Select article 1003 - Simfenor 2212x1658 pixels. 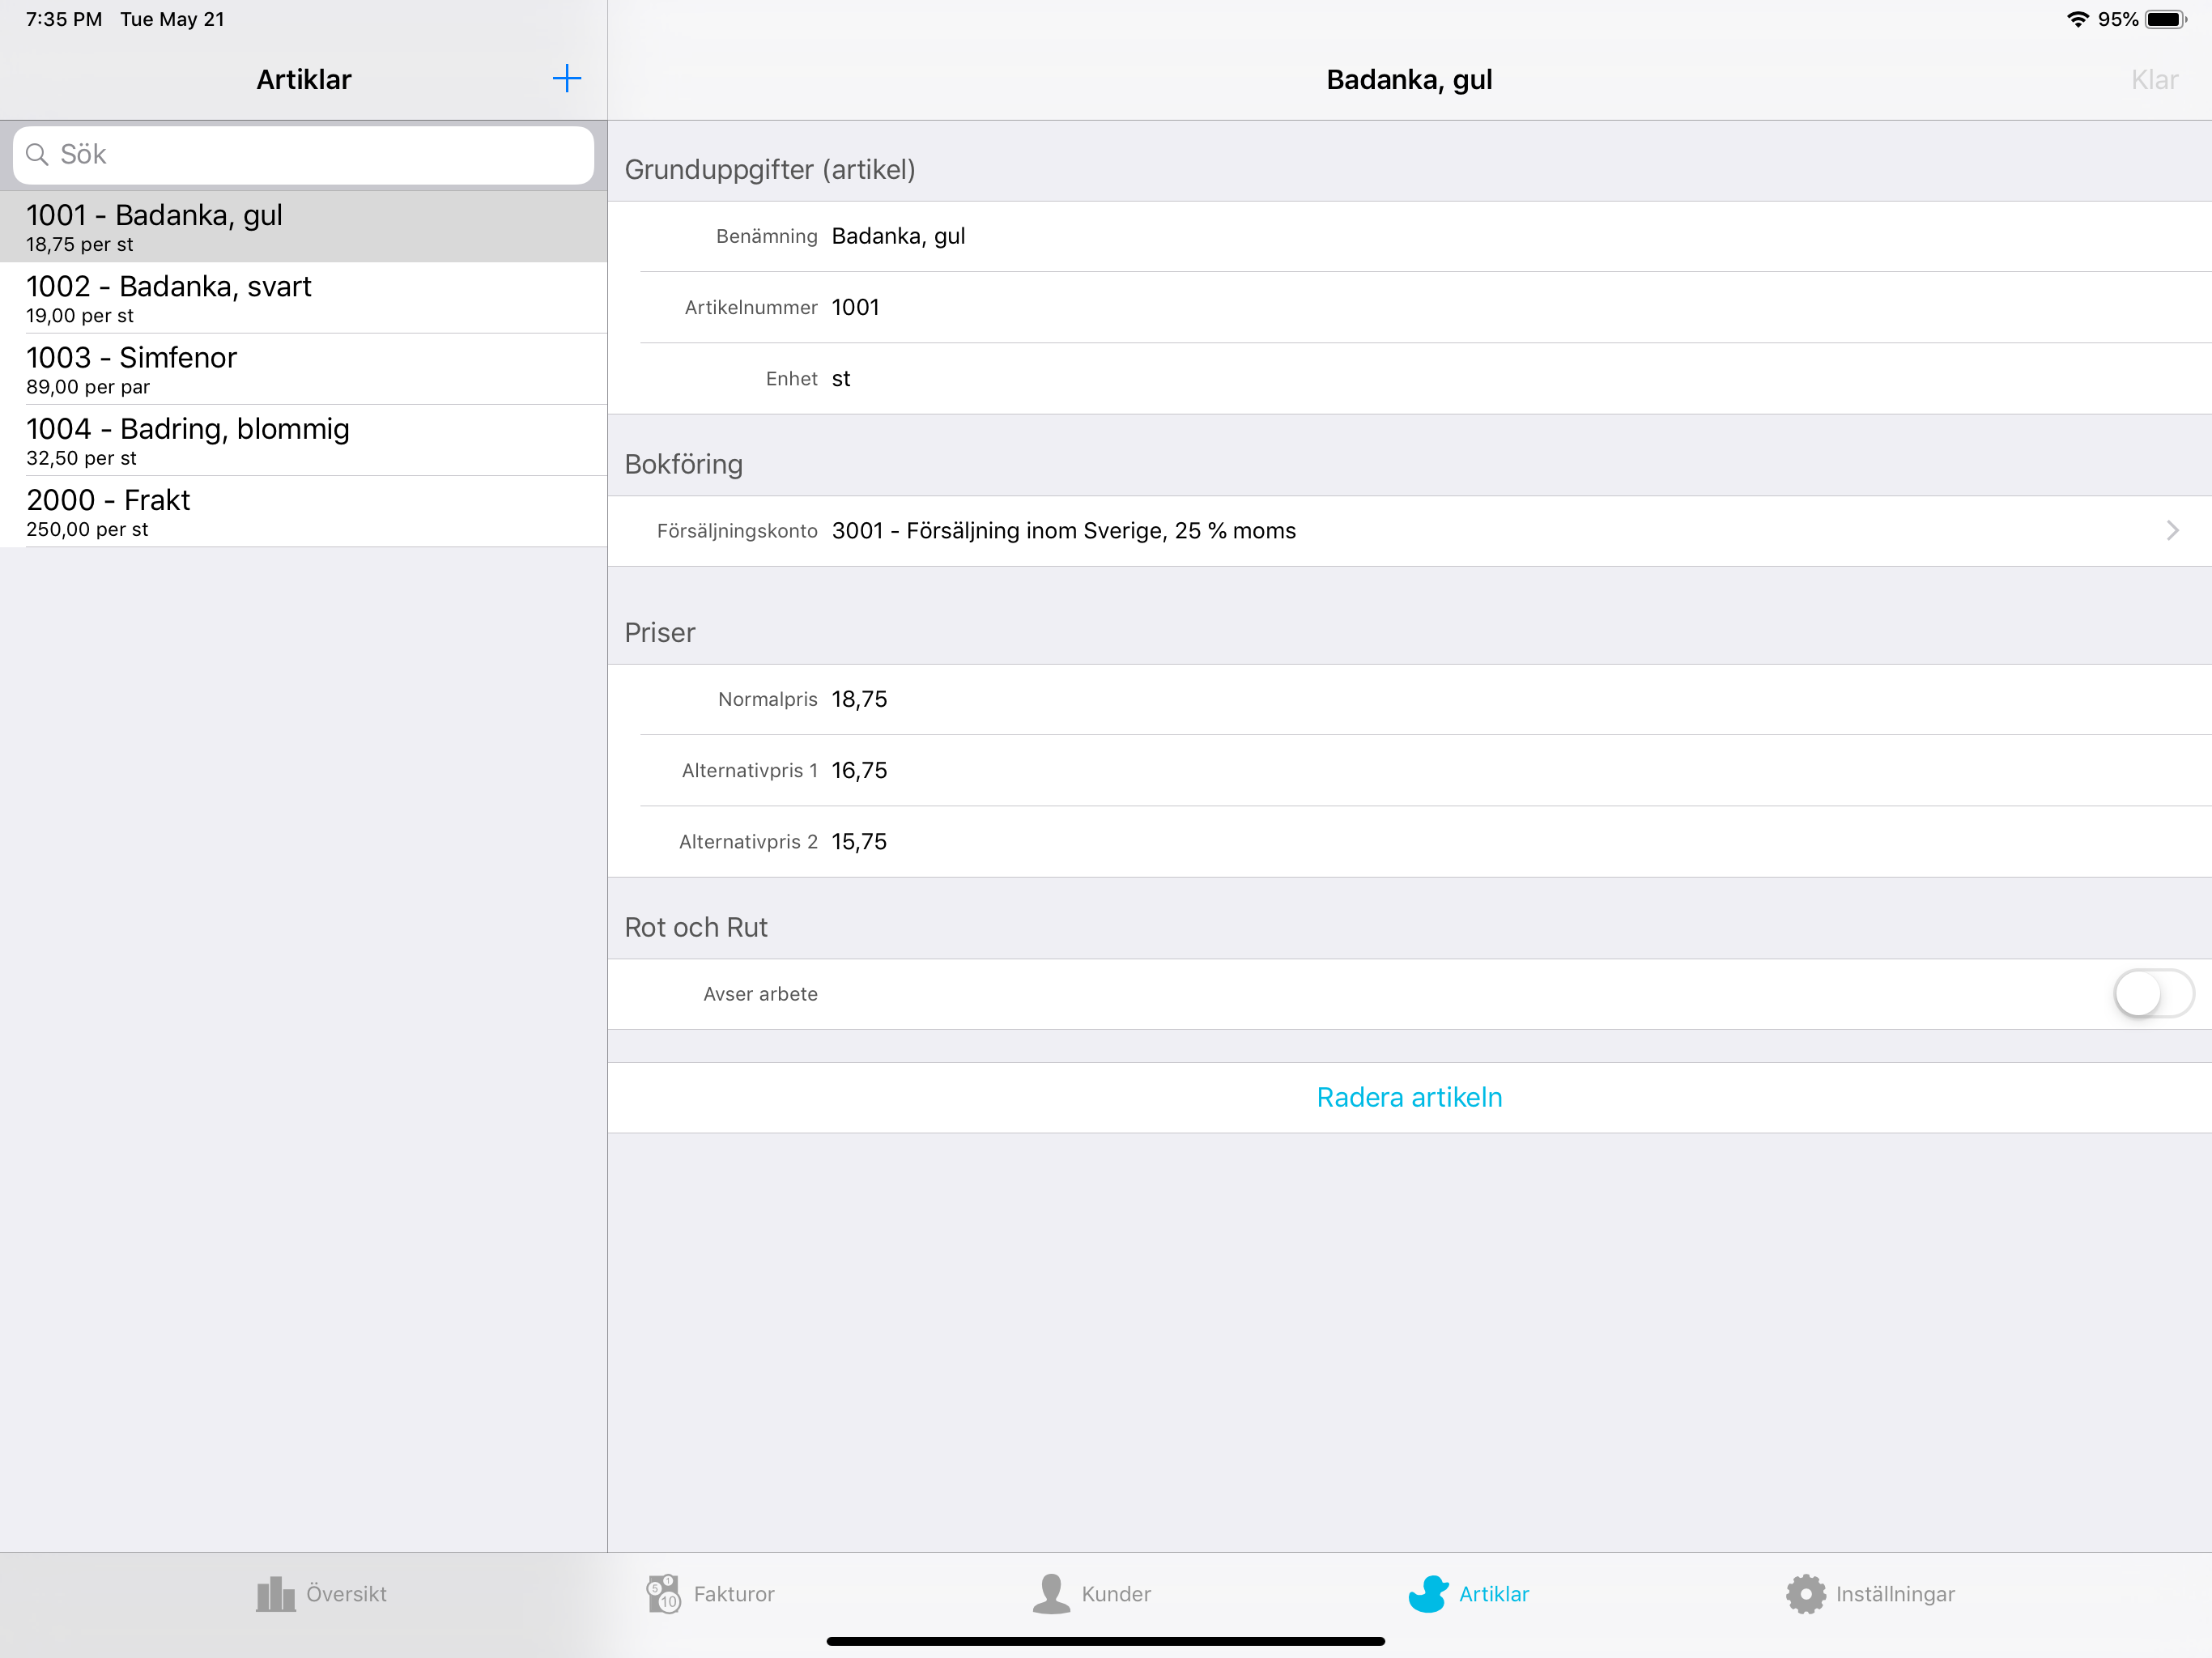click(303, 369)
